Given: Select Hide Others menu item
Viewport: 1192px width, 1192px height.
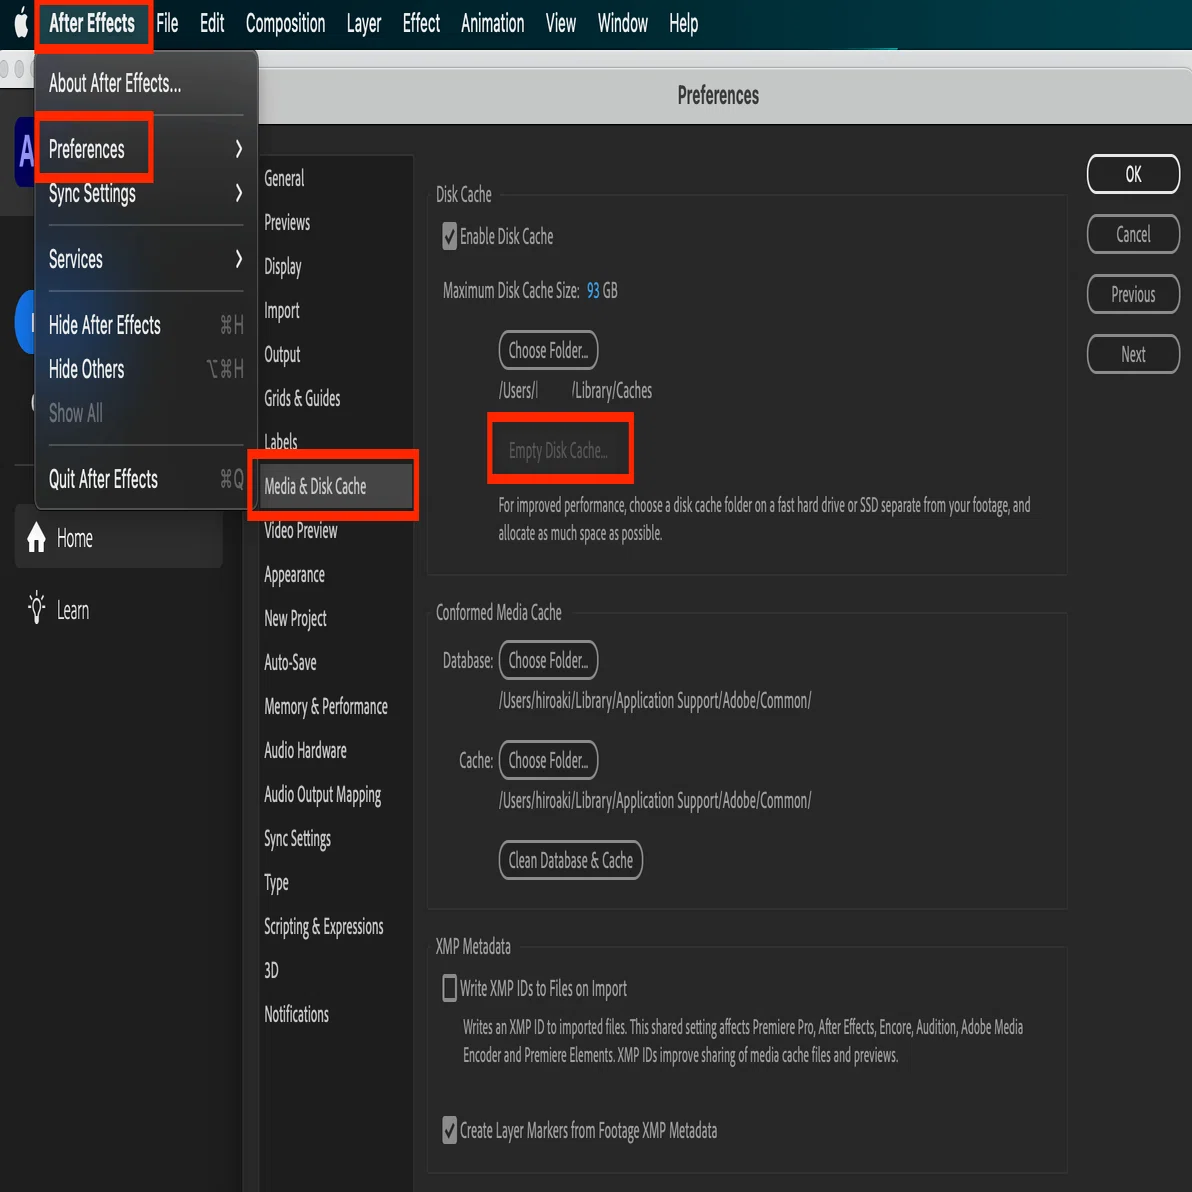Looking at the screenshot, I should pos(145,369).
